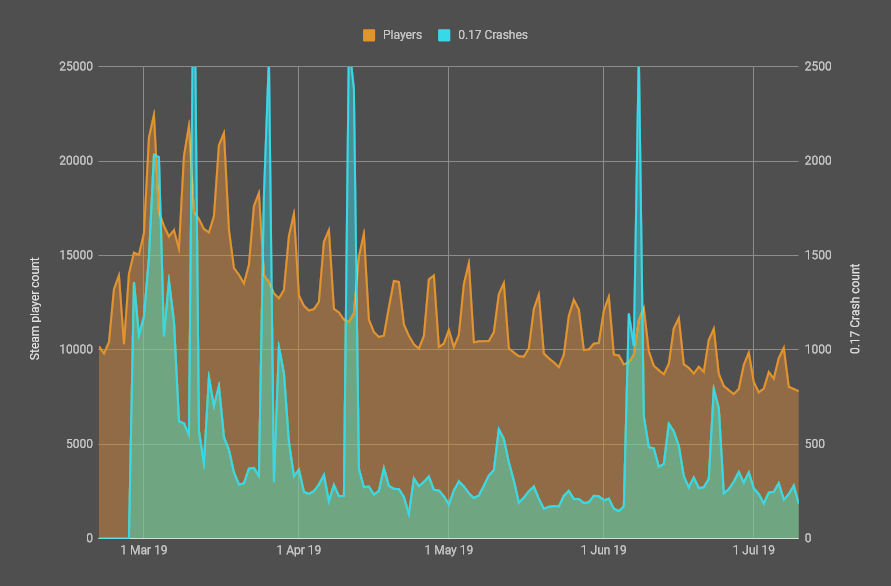Click the 2000 tick on the right axis
The width and height of the screenshot is (891, 586).
[819, 161]
